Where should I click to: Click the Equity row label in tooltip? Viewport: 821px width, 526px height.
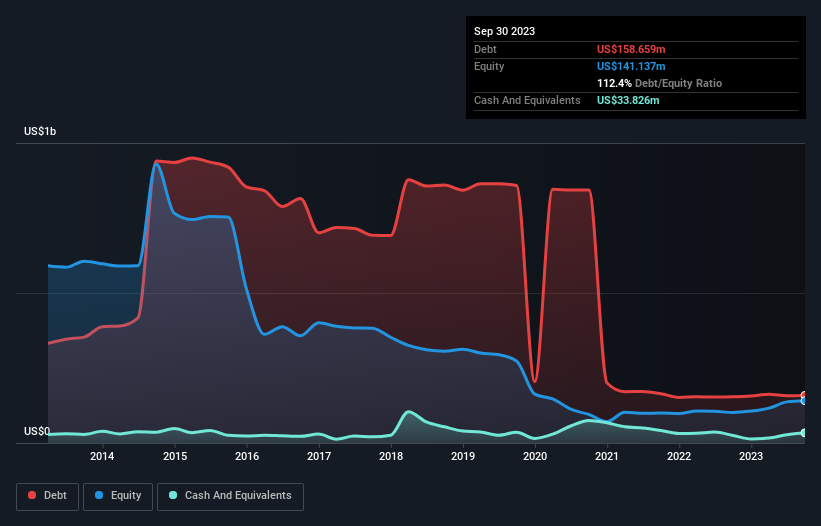(489, 66)
